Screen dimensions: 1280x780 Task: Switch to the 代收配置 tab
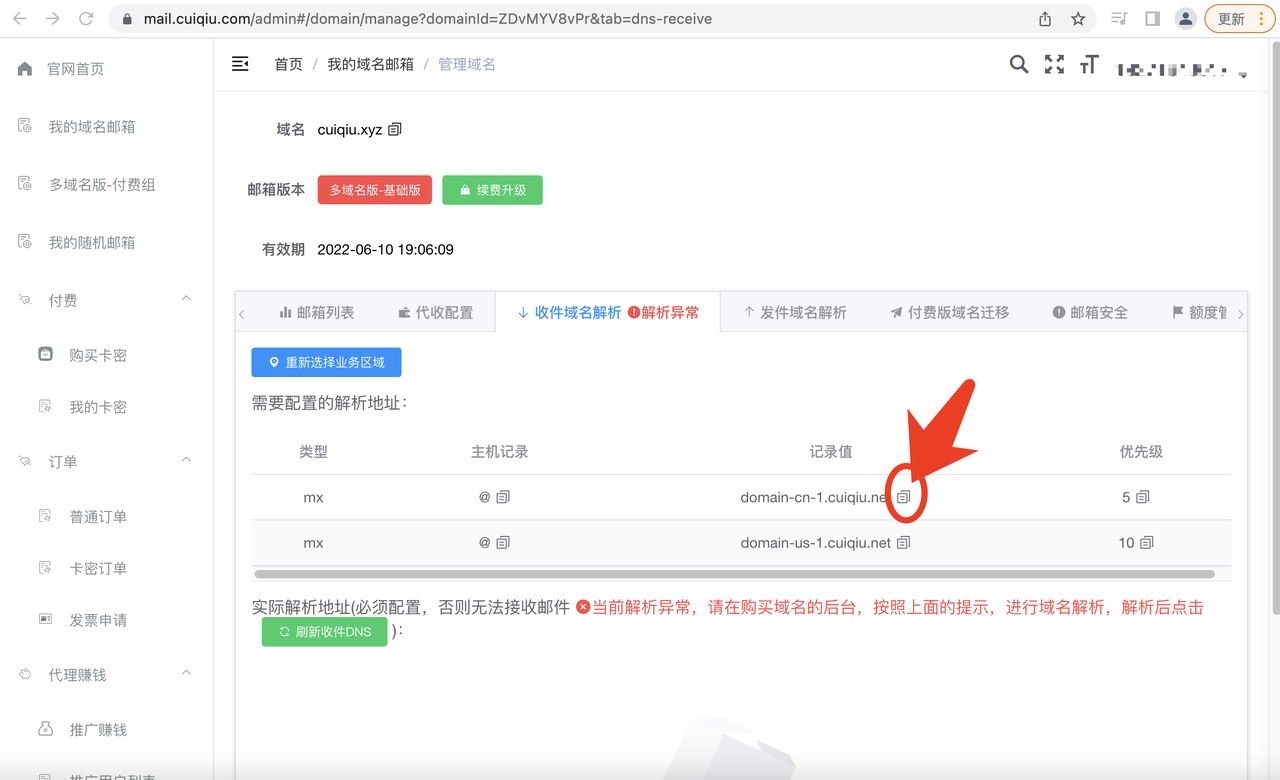coord(435,313)
